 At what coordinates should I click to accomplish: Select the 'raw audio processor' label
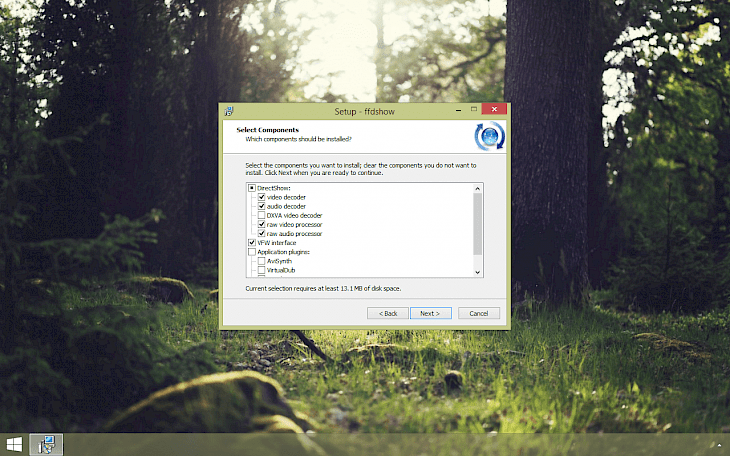pyautogui.click(x=294, y=234)
